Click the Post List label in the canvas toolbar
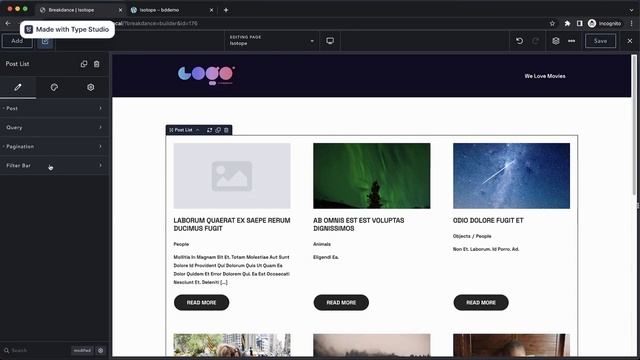The image size is (640, 360). pos(183,130)
